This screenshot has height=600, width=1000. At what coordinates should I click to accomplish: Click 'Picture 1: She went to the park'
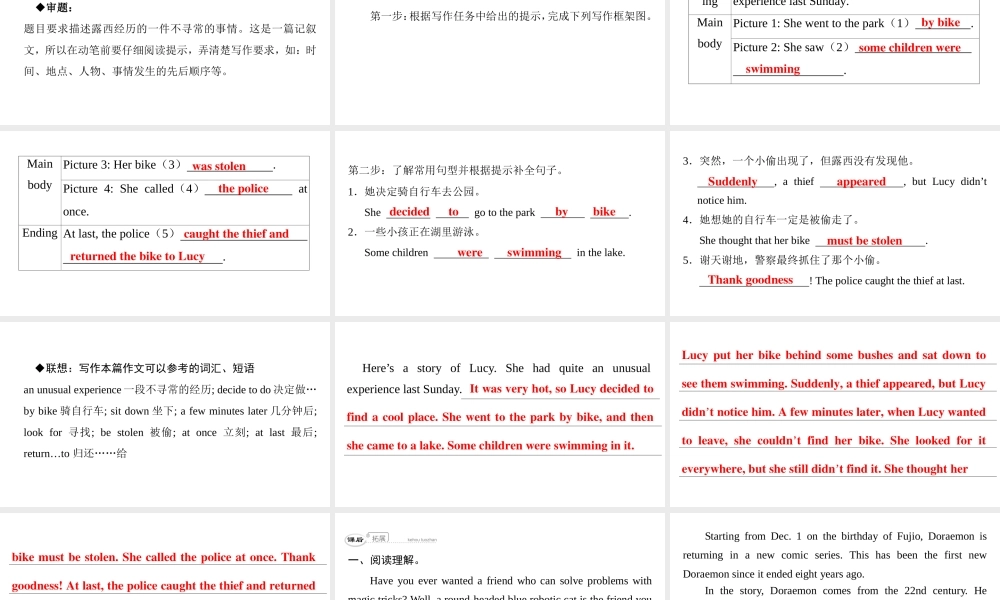coord(808,23)
